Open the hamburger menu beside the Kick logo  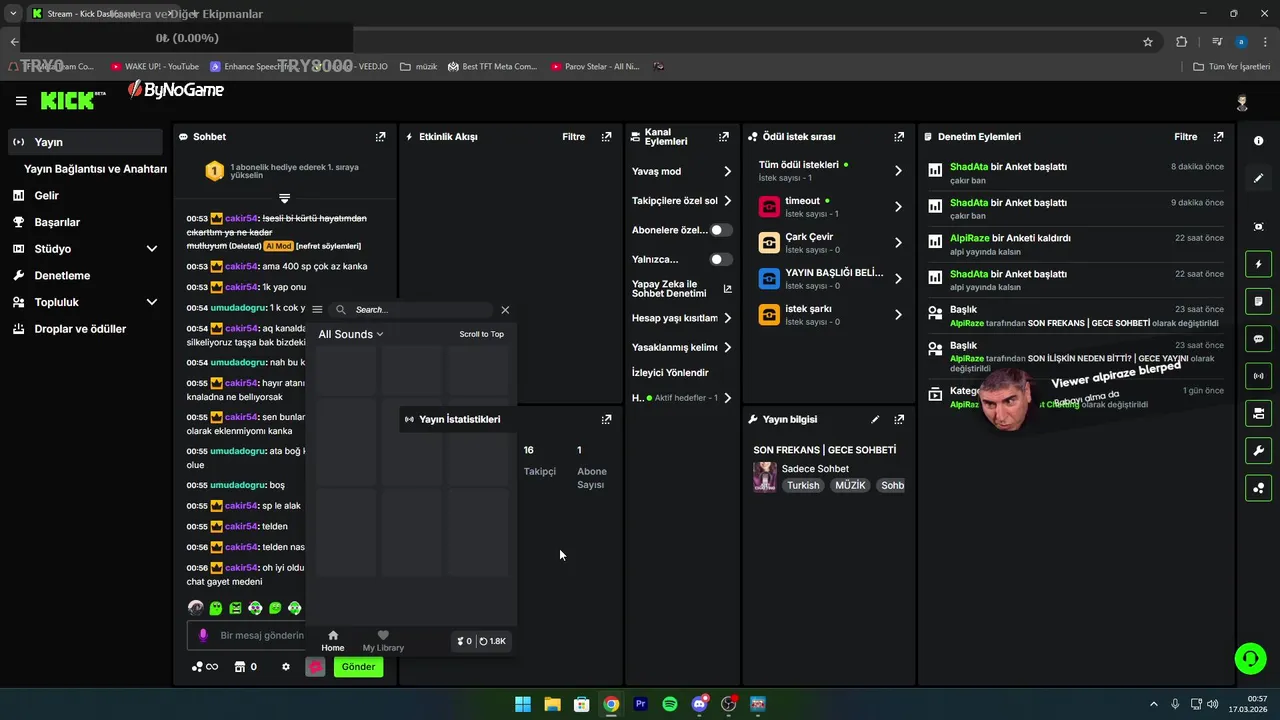point(21,101)
